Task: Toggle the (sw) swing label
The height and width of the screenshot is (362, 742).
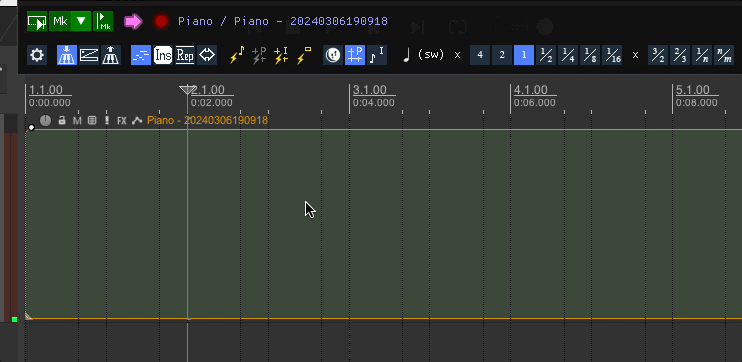Action: (x=431, y=55)
